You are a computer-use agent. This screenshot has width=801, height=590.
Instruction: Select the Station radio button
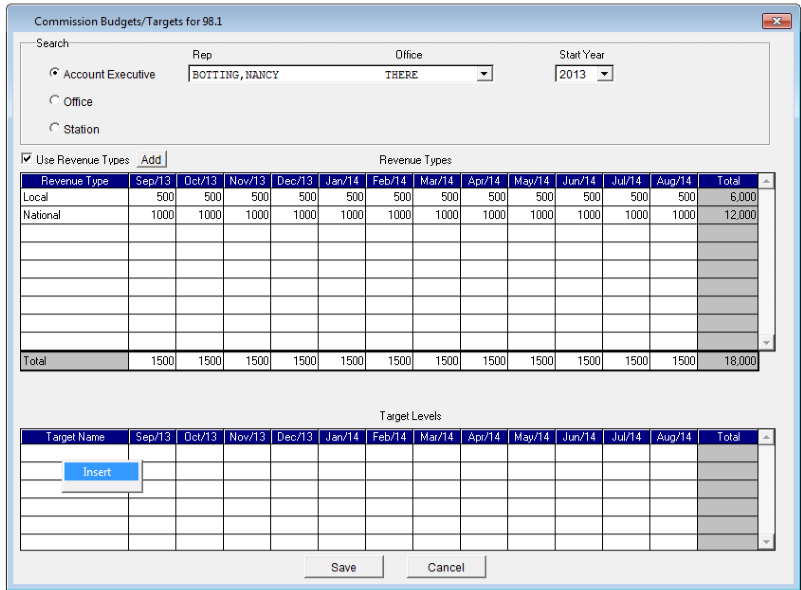[55, 128]
